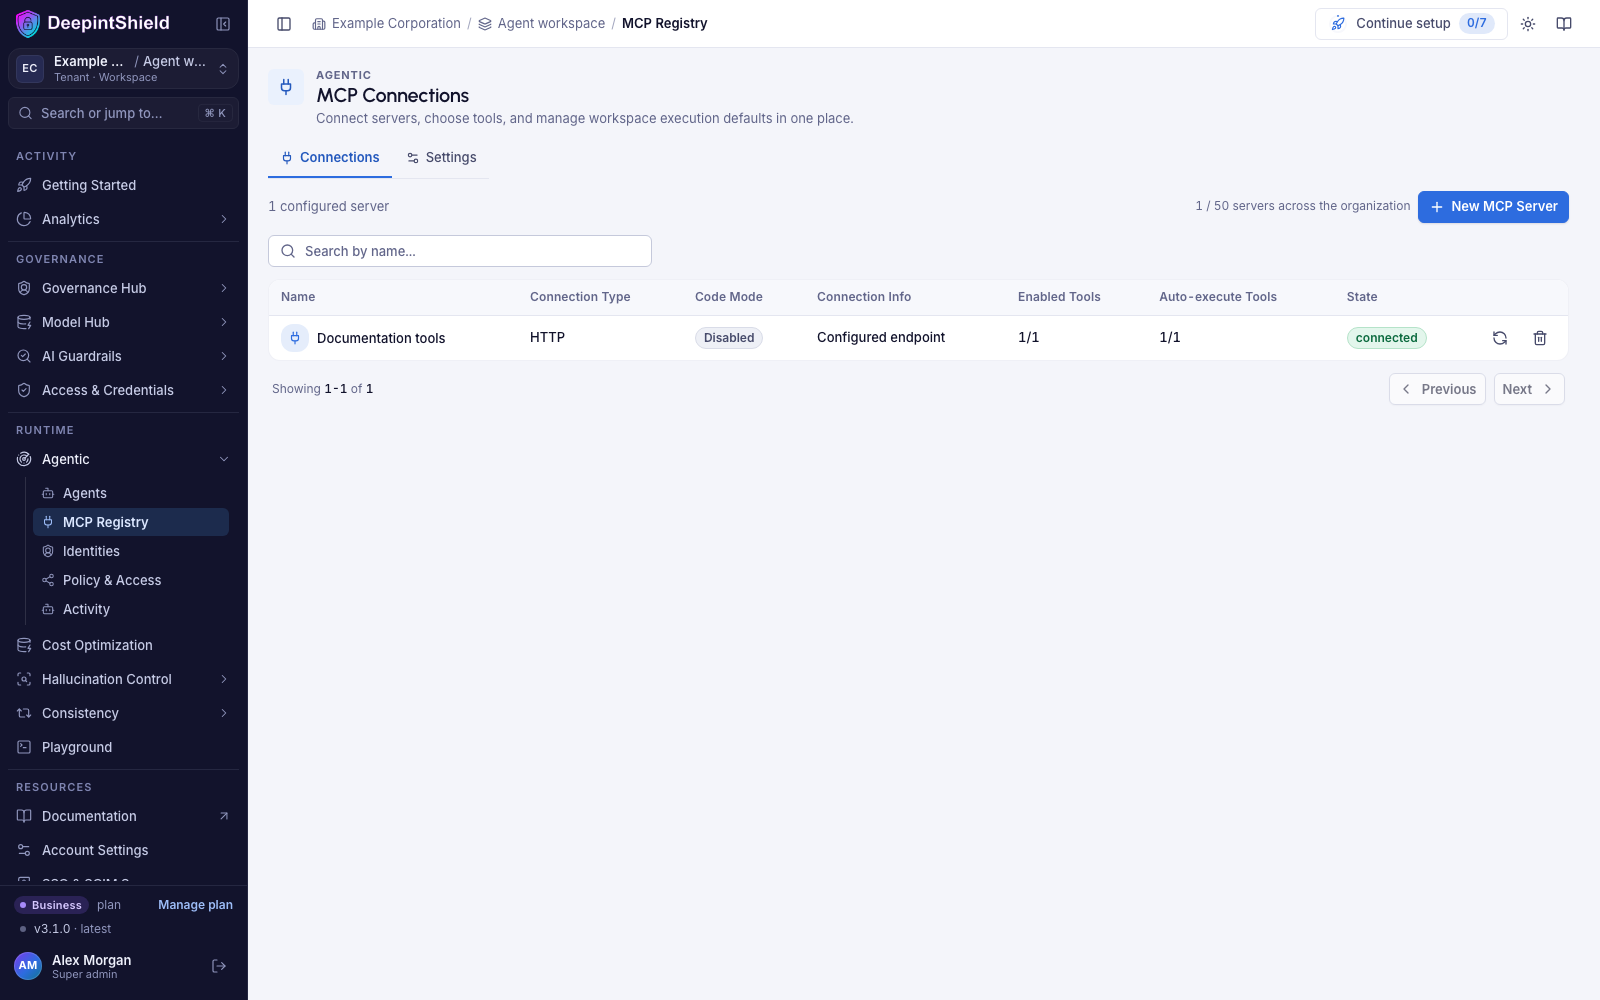Open Activity under Agentic
Viewport: 1600px width, 1000px height.
pyautogui.click(x=131, y=609)
